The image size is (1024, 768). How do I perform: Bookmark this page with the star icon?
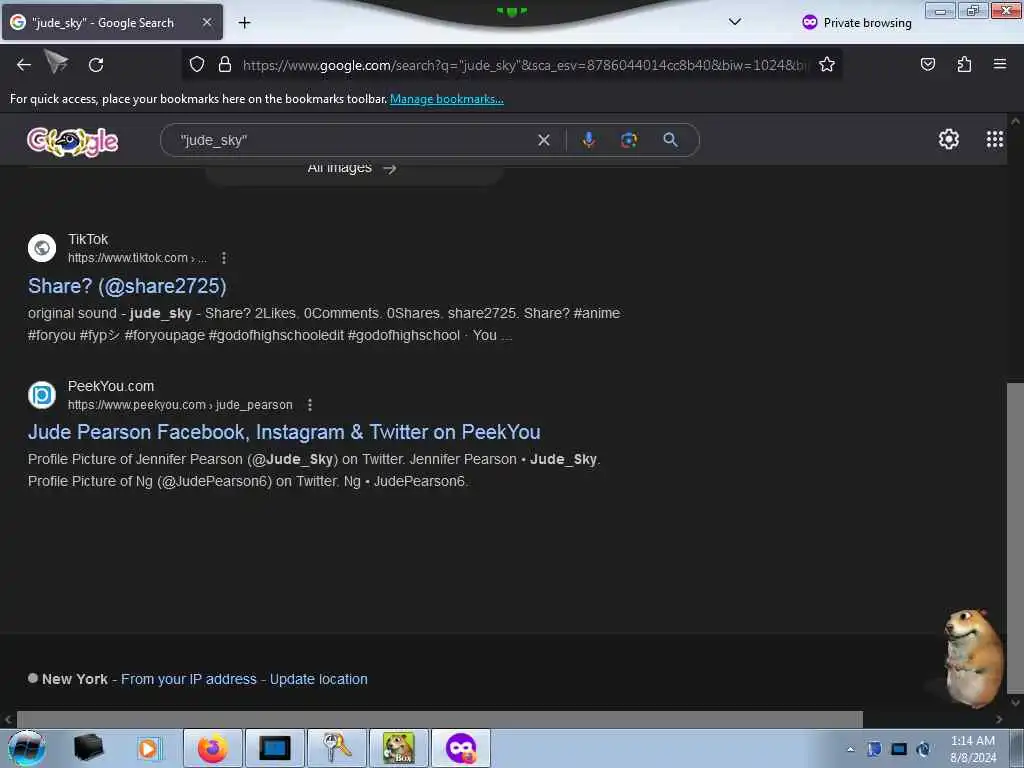pyautogui.click(x=827, y=65)
